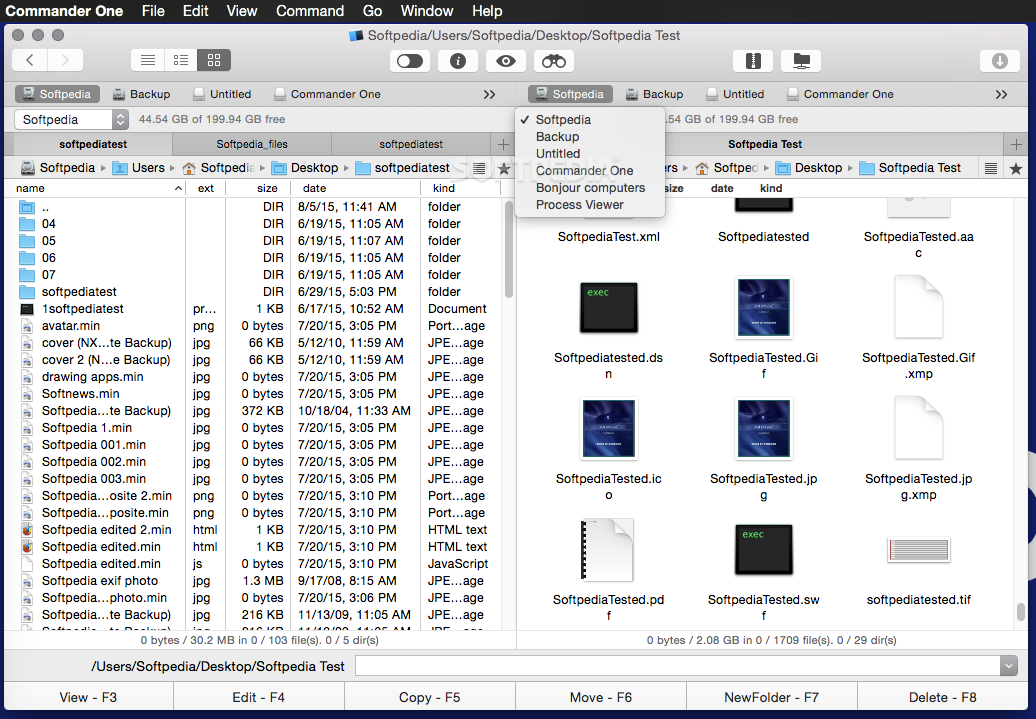Select Commander One drive in left drive bar

click(x=327, y=94)
